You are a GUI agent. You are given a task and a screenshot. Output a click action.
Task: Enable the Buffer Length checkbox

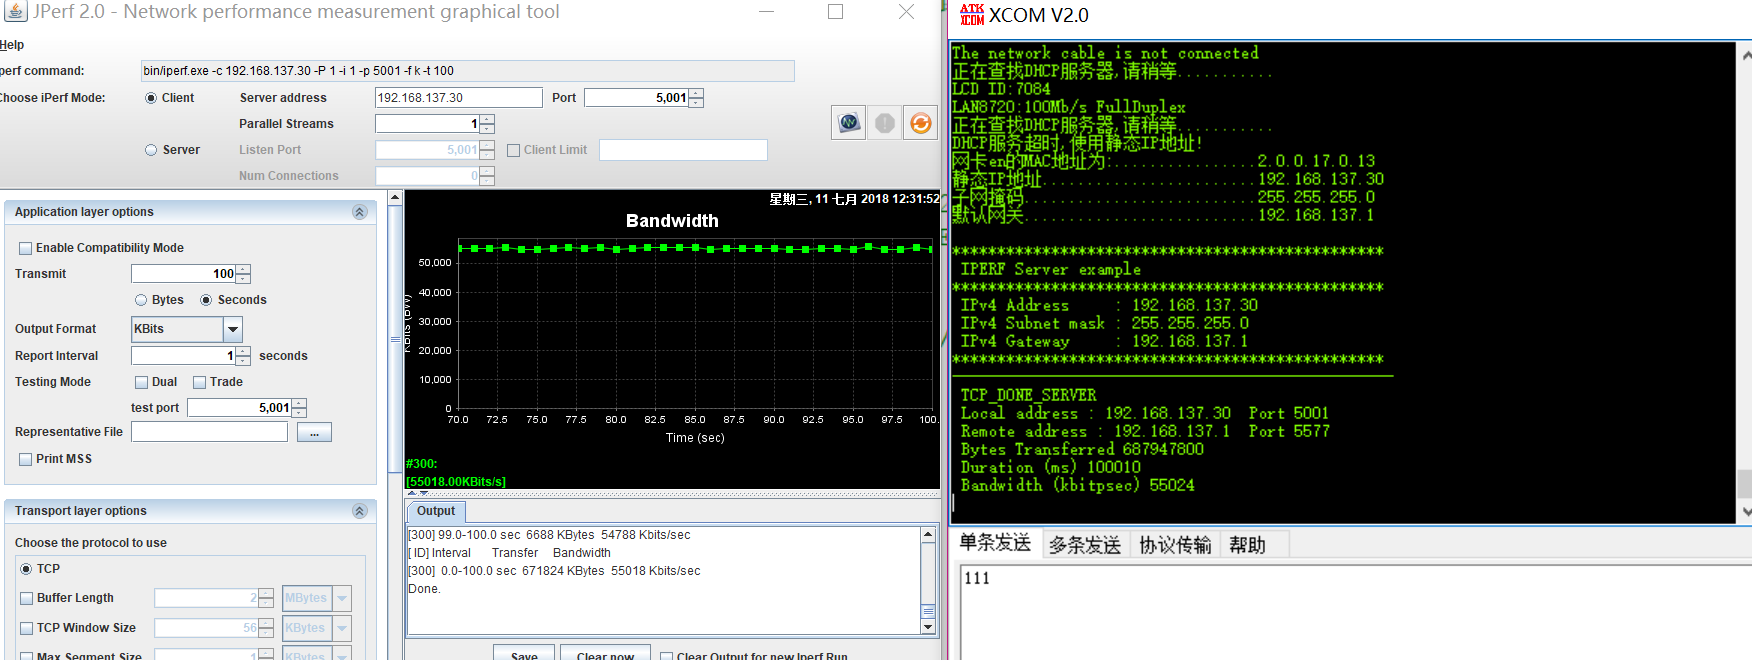(x=27, y=598)
